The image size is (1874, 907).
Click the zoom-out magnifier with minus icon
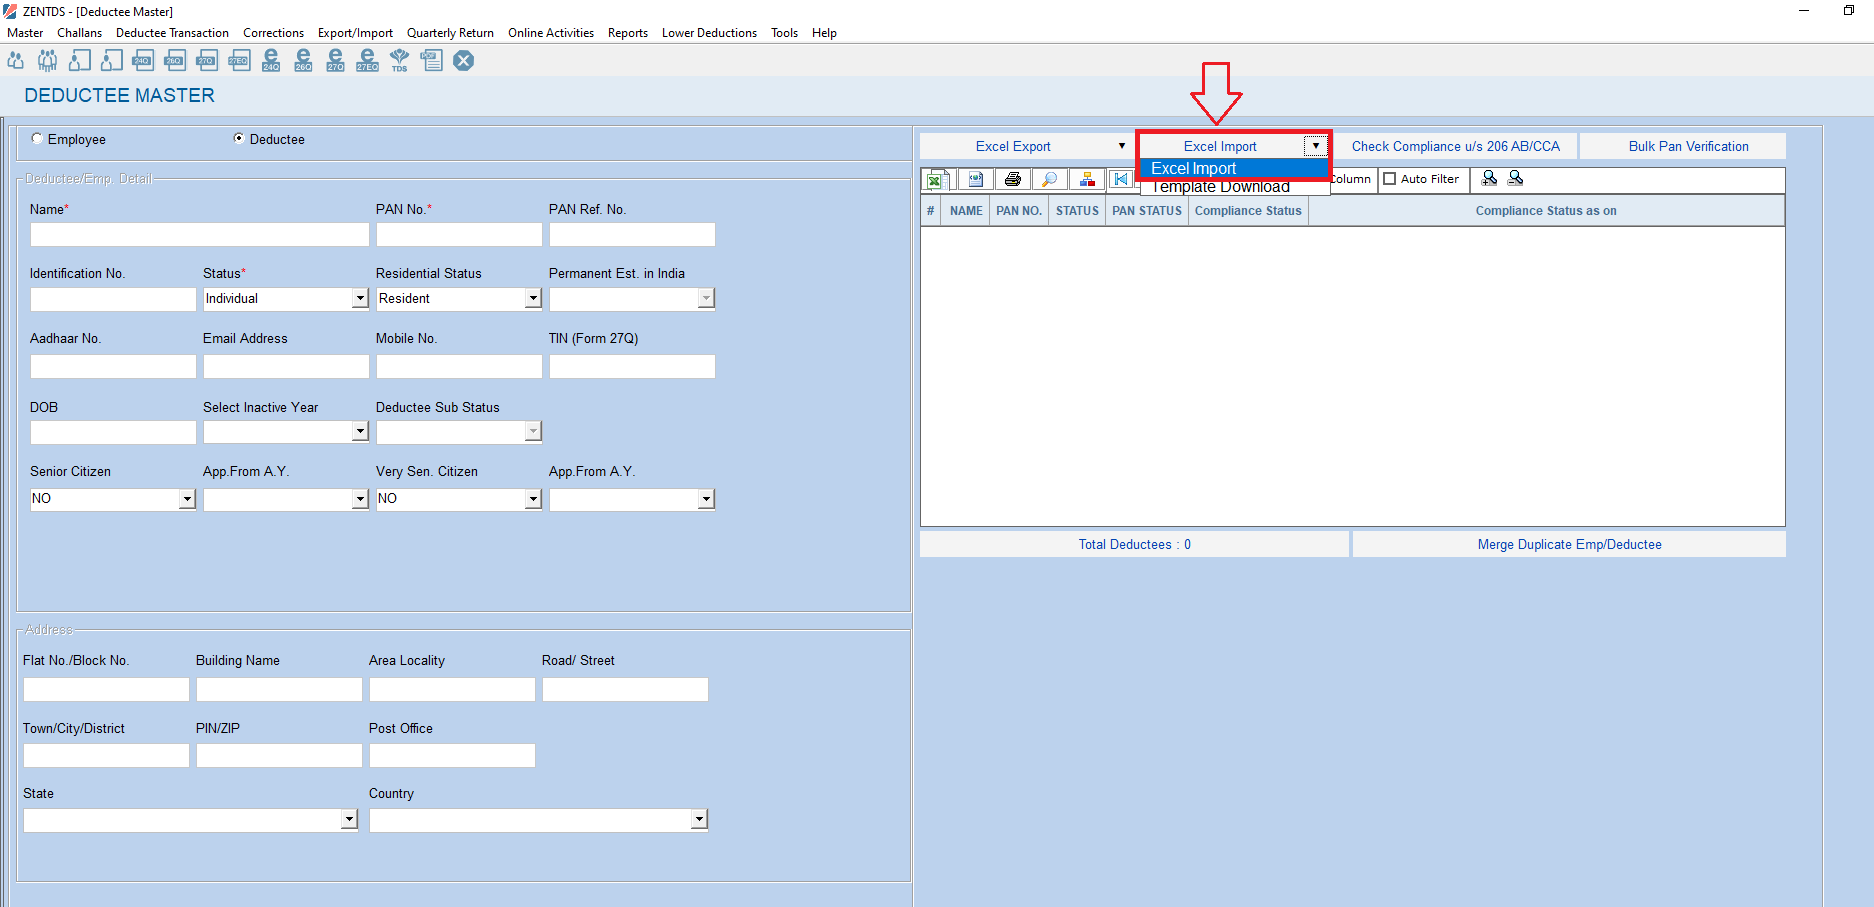(x=1515, y=178)
